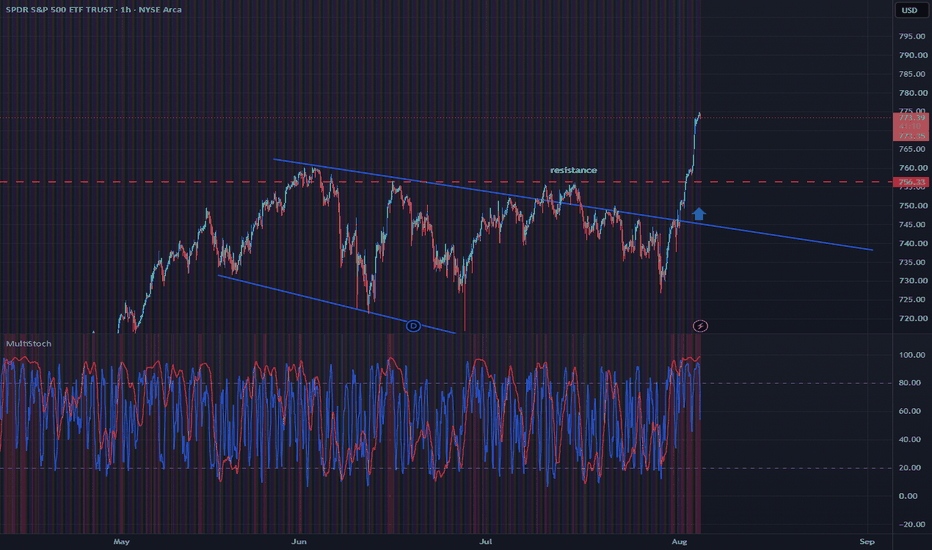Click 765.00 on the price axis
The image size is (932, 550).
coord(913,149)
